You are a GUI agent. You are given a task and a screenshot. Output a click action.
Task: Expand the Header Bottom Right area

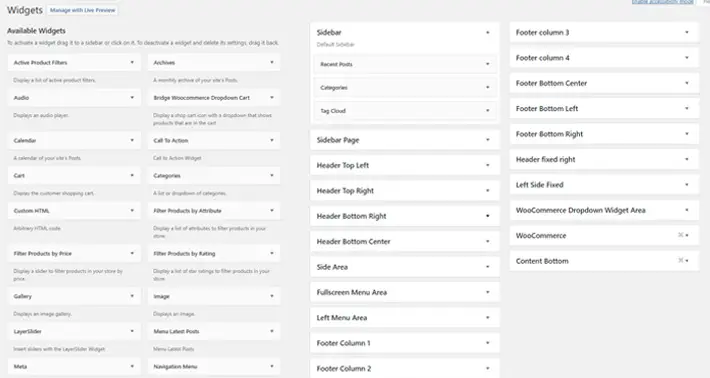coord(405,216)
